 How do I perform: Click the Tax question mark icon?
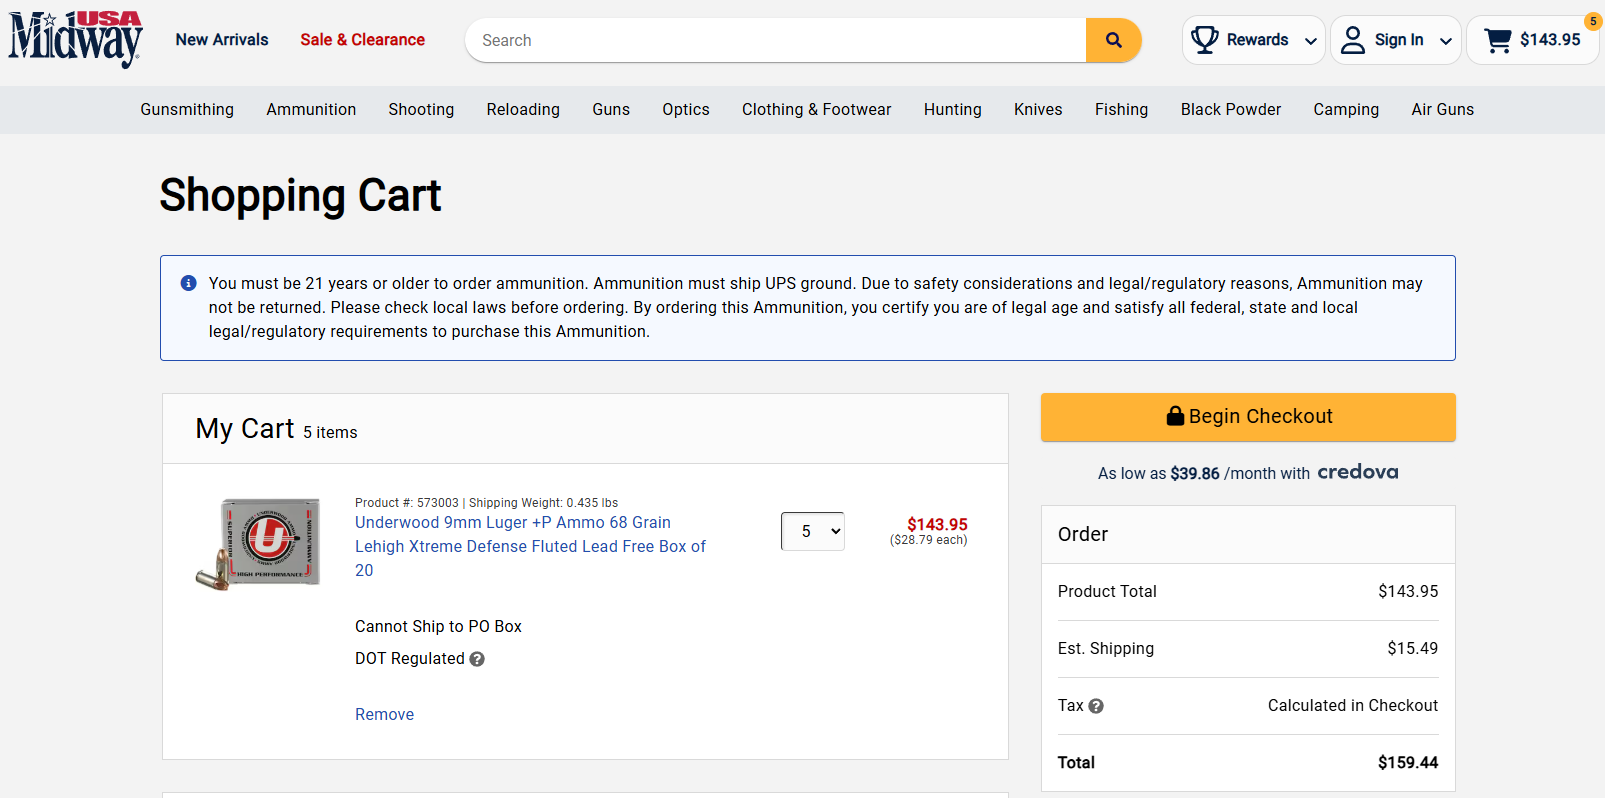pos(1096,706)
